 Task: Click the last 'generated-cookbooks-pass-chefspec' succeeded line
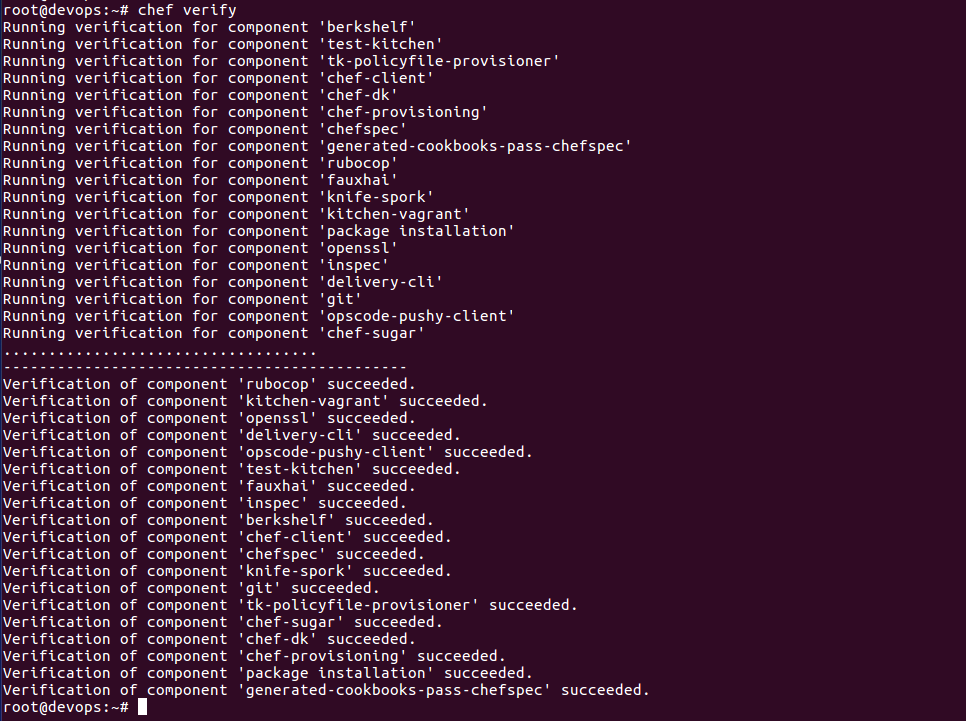tap(326, 690)
